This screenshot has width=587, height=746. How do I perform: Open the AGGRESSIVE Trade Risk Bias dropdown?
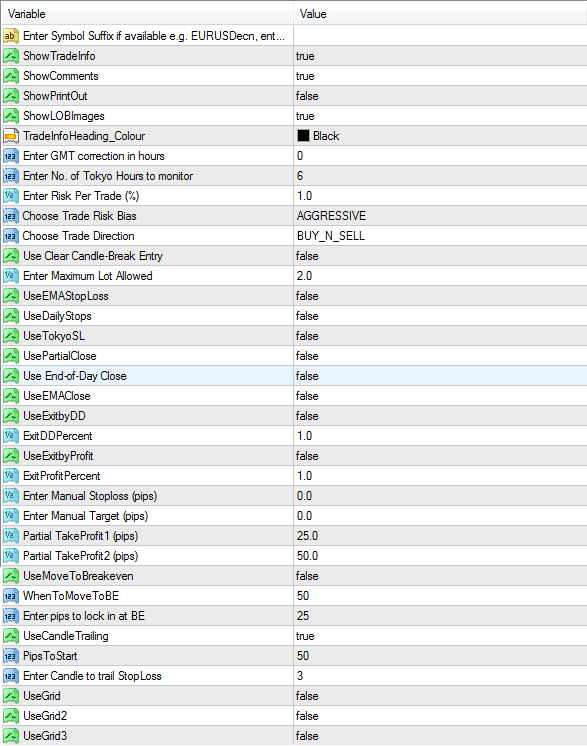pos(440,216)
